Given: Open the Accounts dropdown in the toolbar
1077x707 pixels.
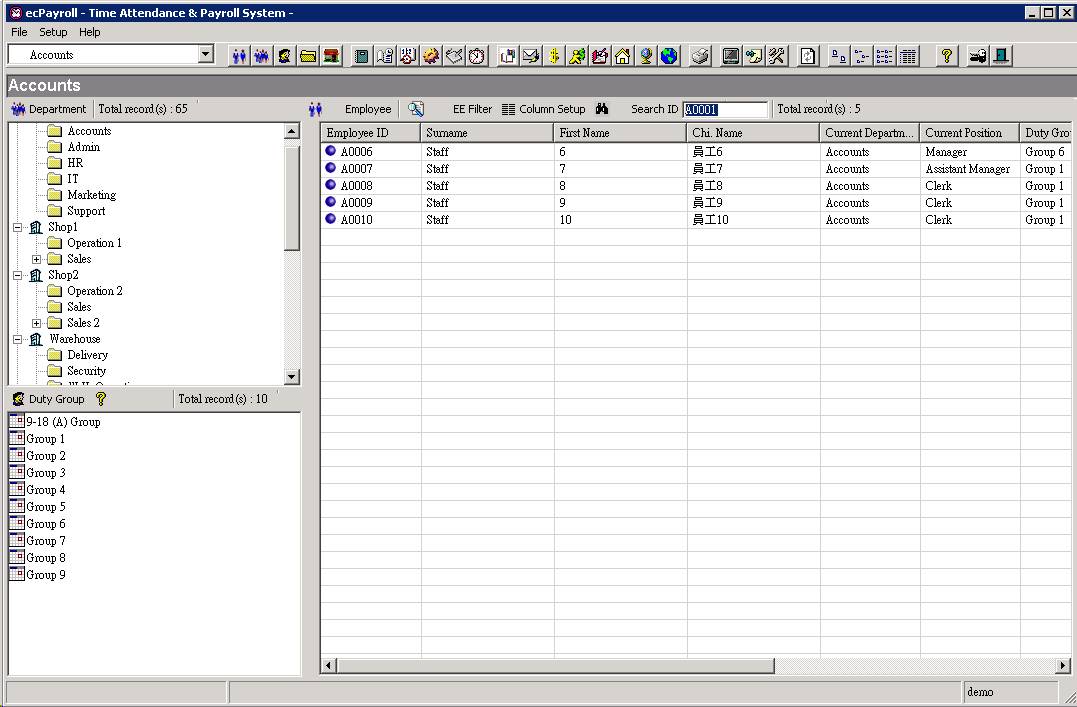Looking at the screenshot, I should (x=205, y=54).
